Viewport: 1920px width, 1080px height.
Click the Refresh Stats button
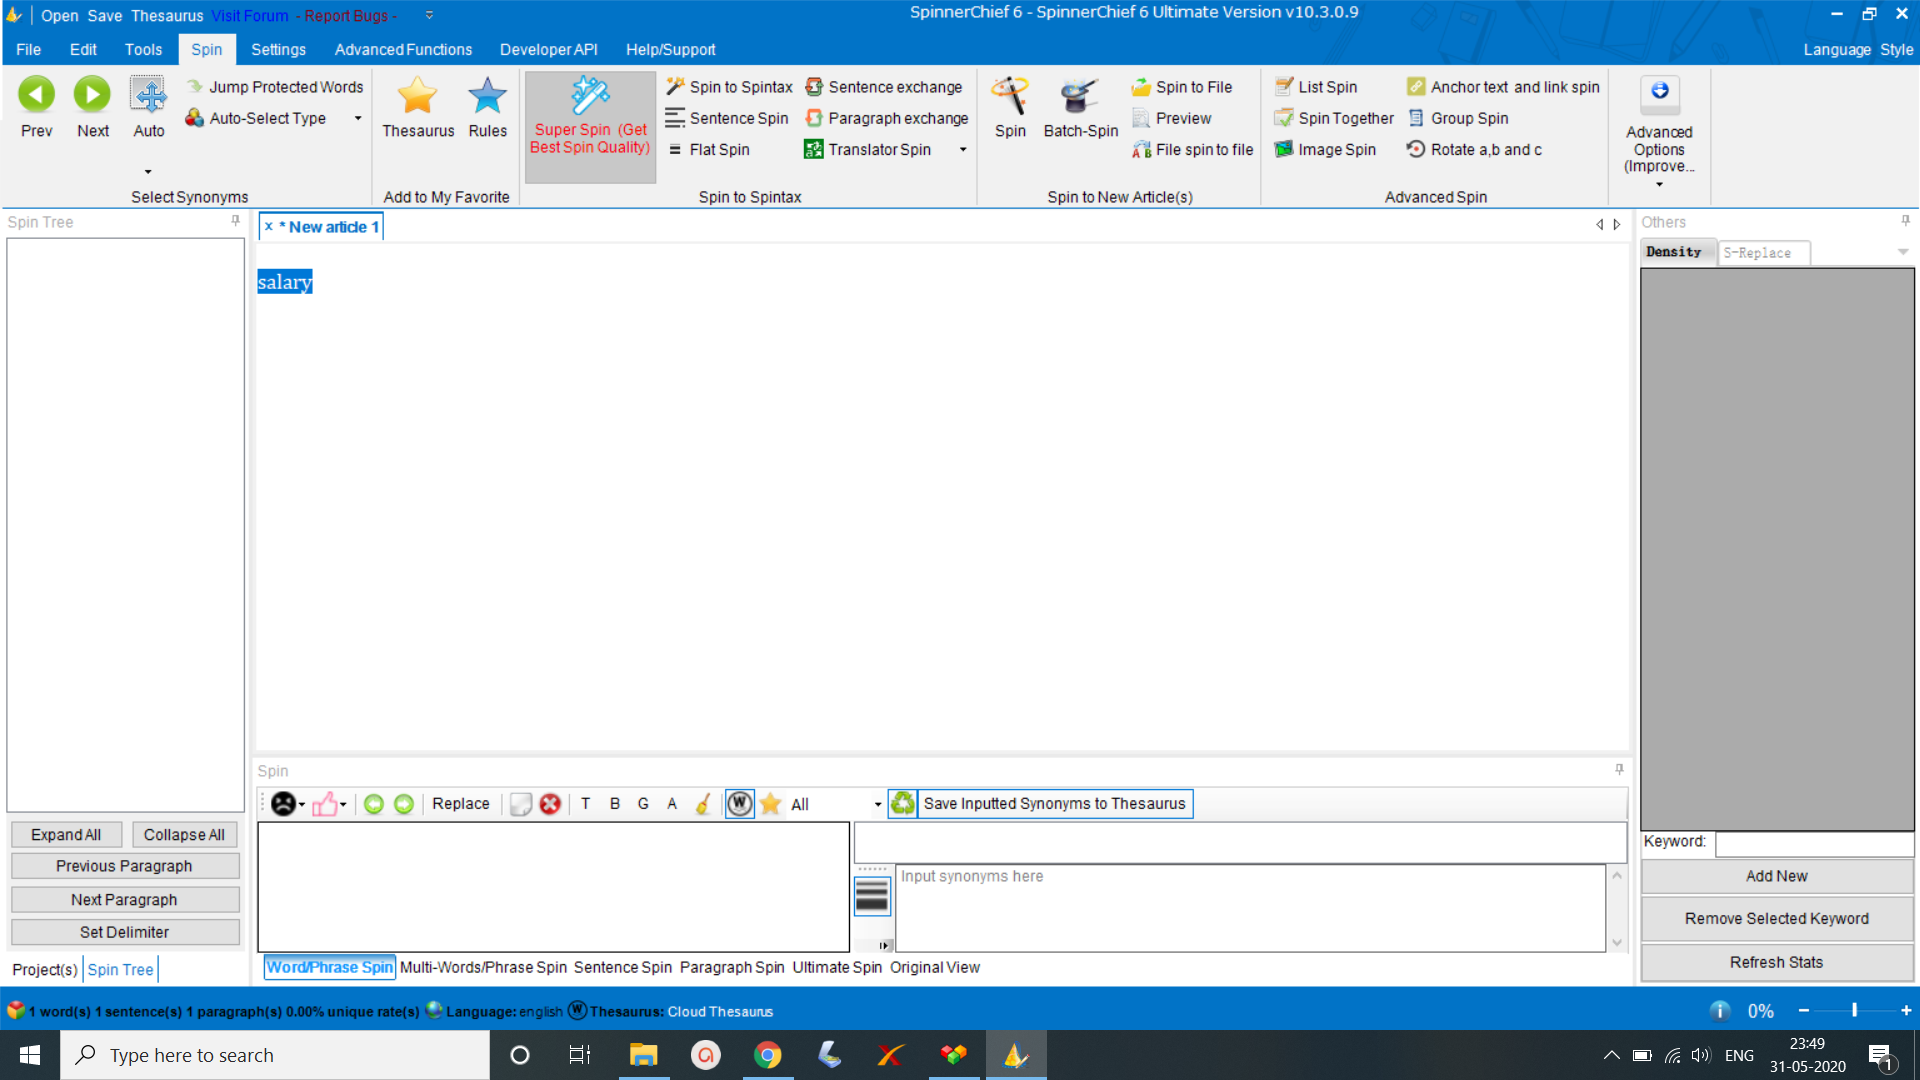(x=1776, y=962)
